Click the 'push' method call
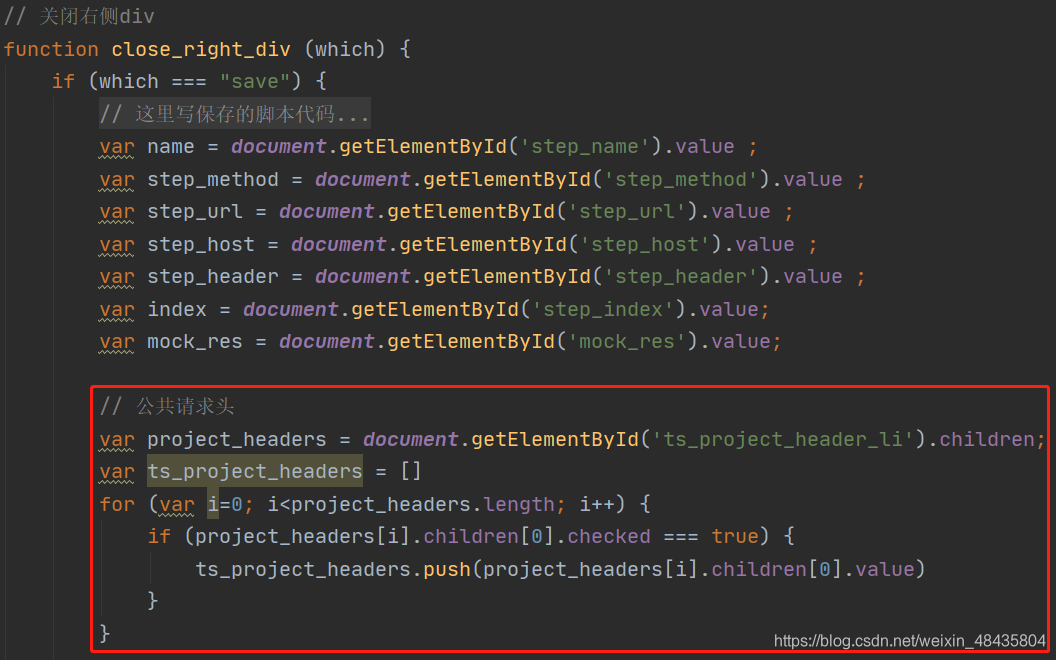Image resolution: width=1056 pixels, height=660 pixels. pyautogui.click(x=447, y=570)
